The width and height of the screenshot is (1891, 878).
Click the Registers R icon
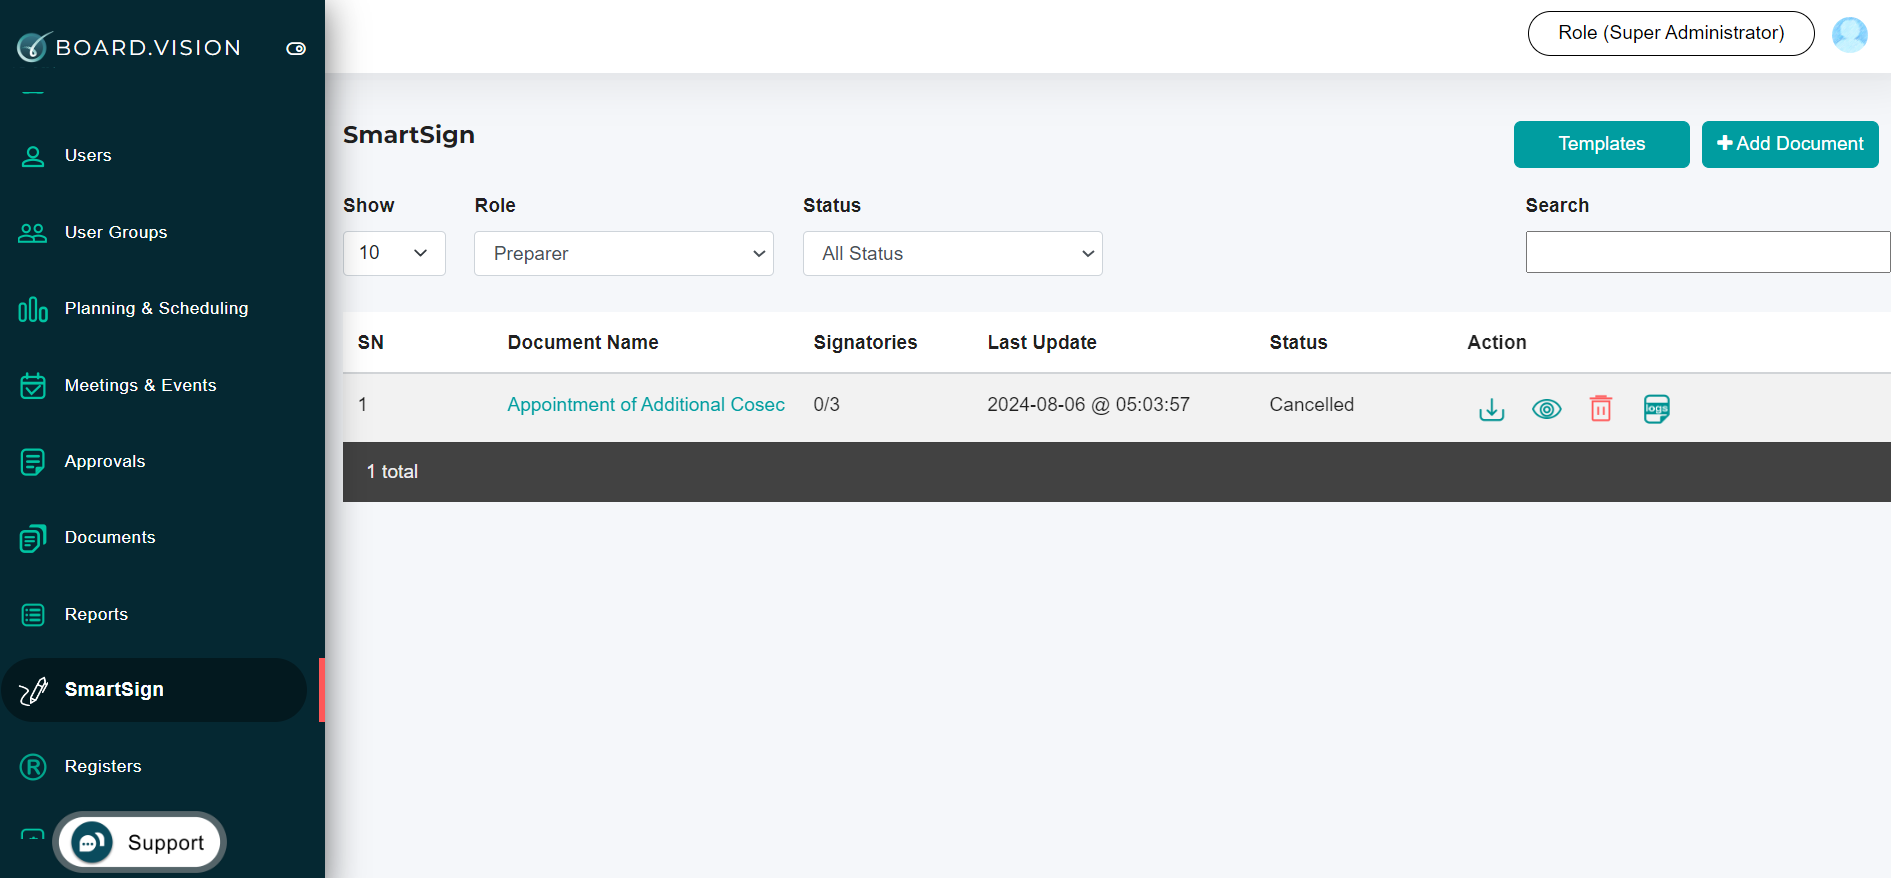[x=33, y=767]
